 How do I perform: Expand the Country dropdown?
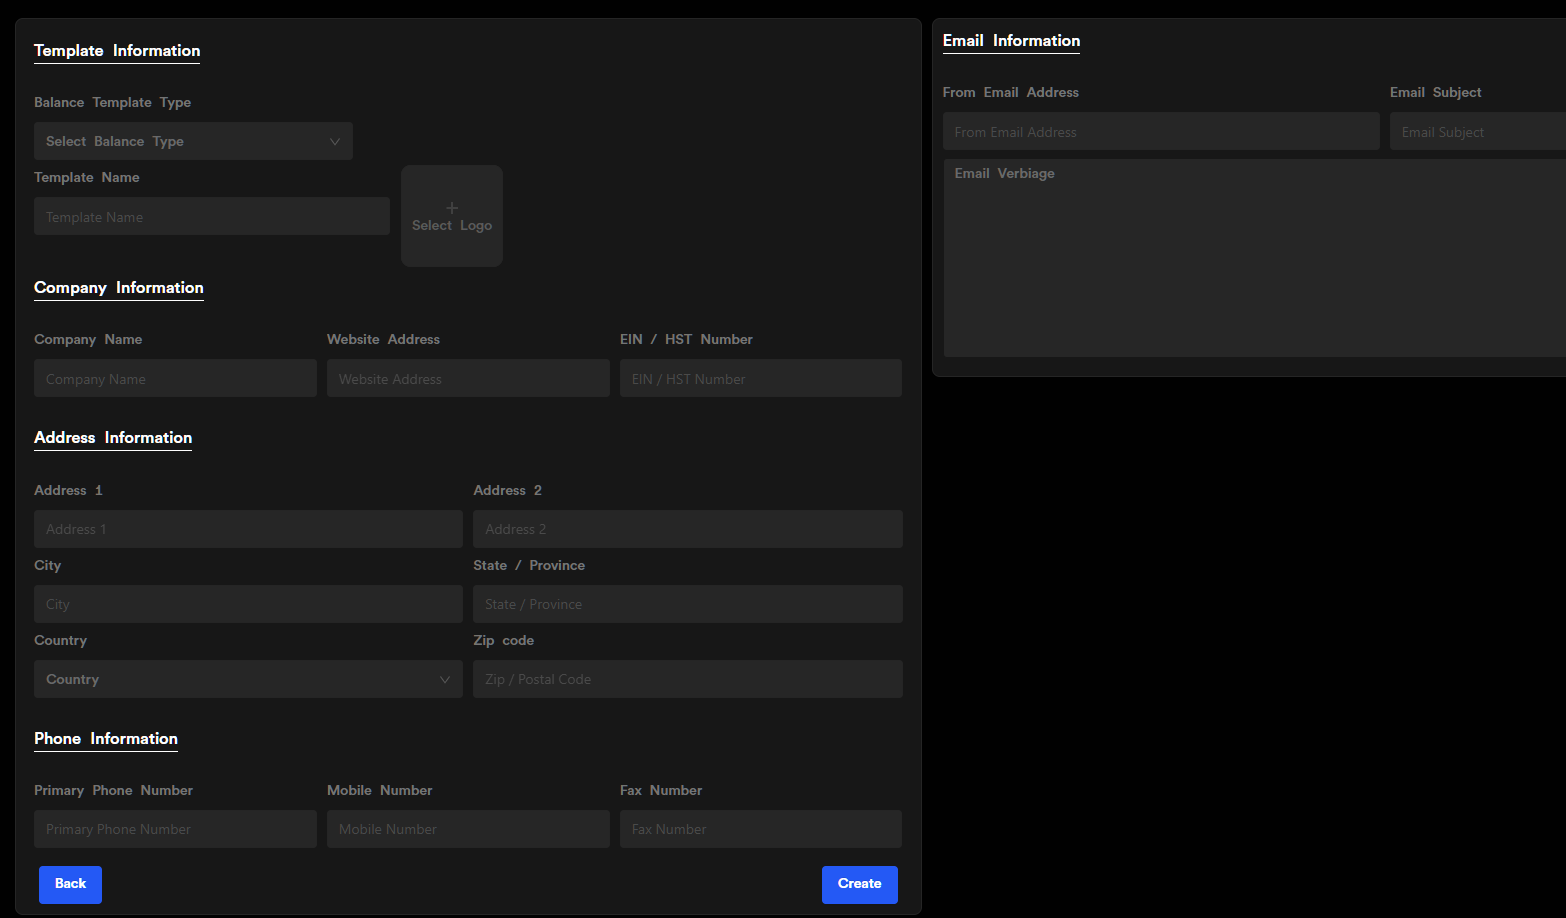(248, 679)
